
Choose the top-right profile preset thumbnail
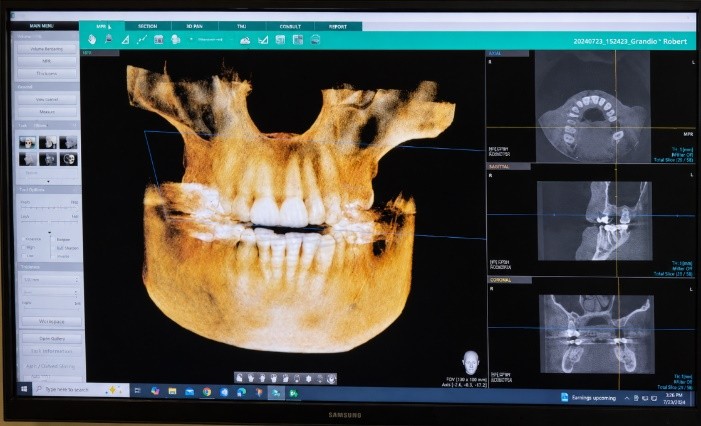(68, 143)
